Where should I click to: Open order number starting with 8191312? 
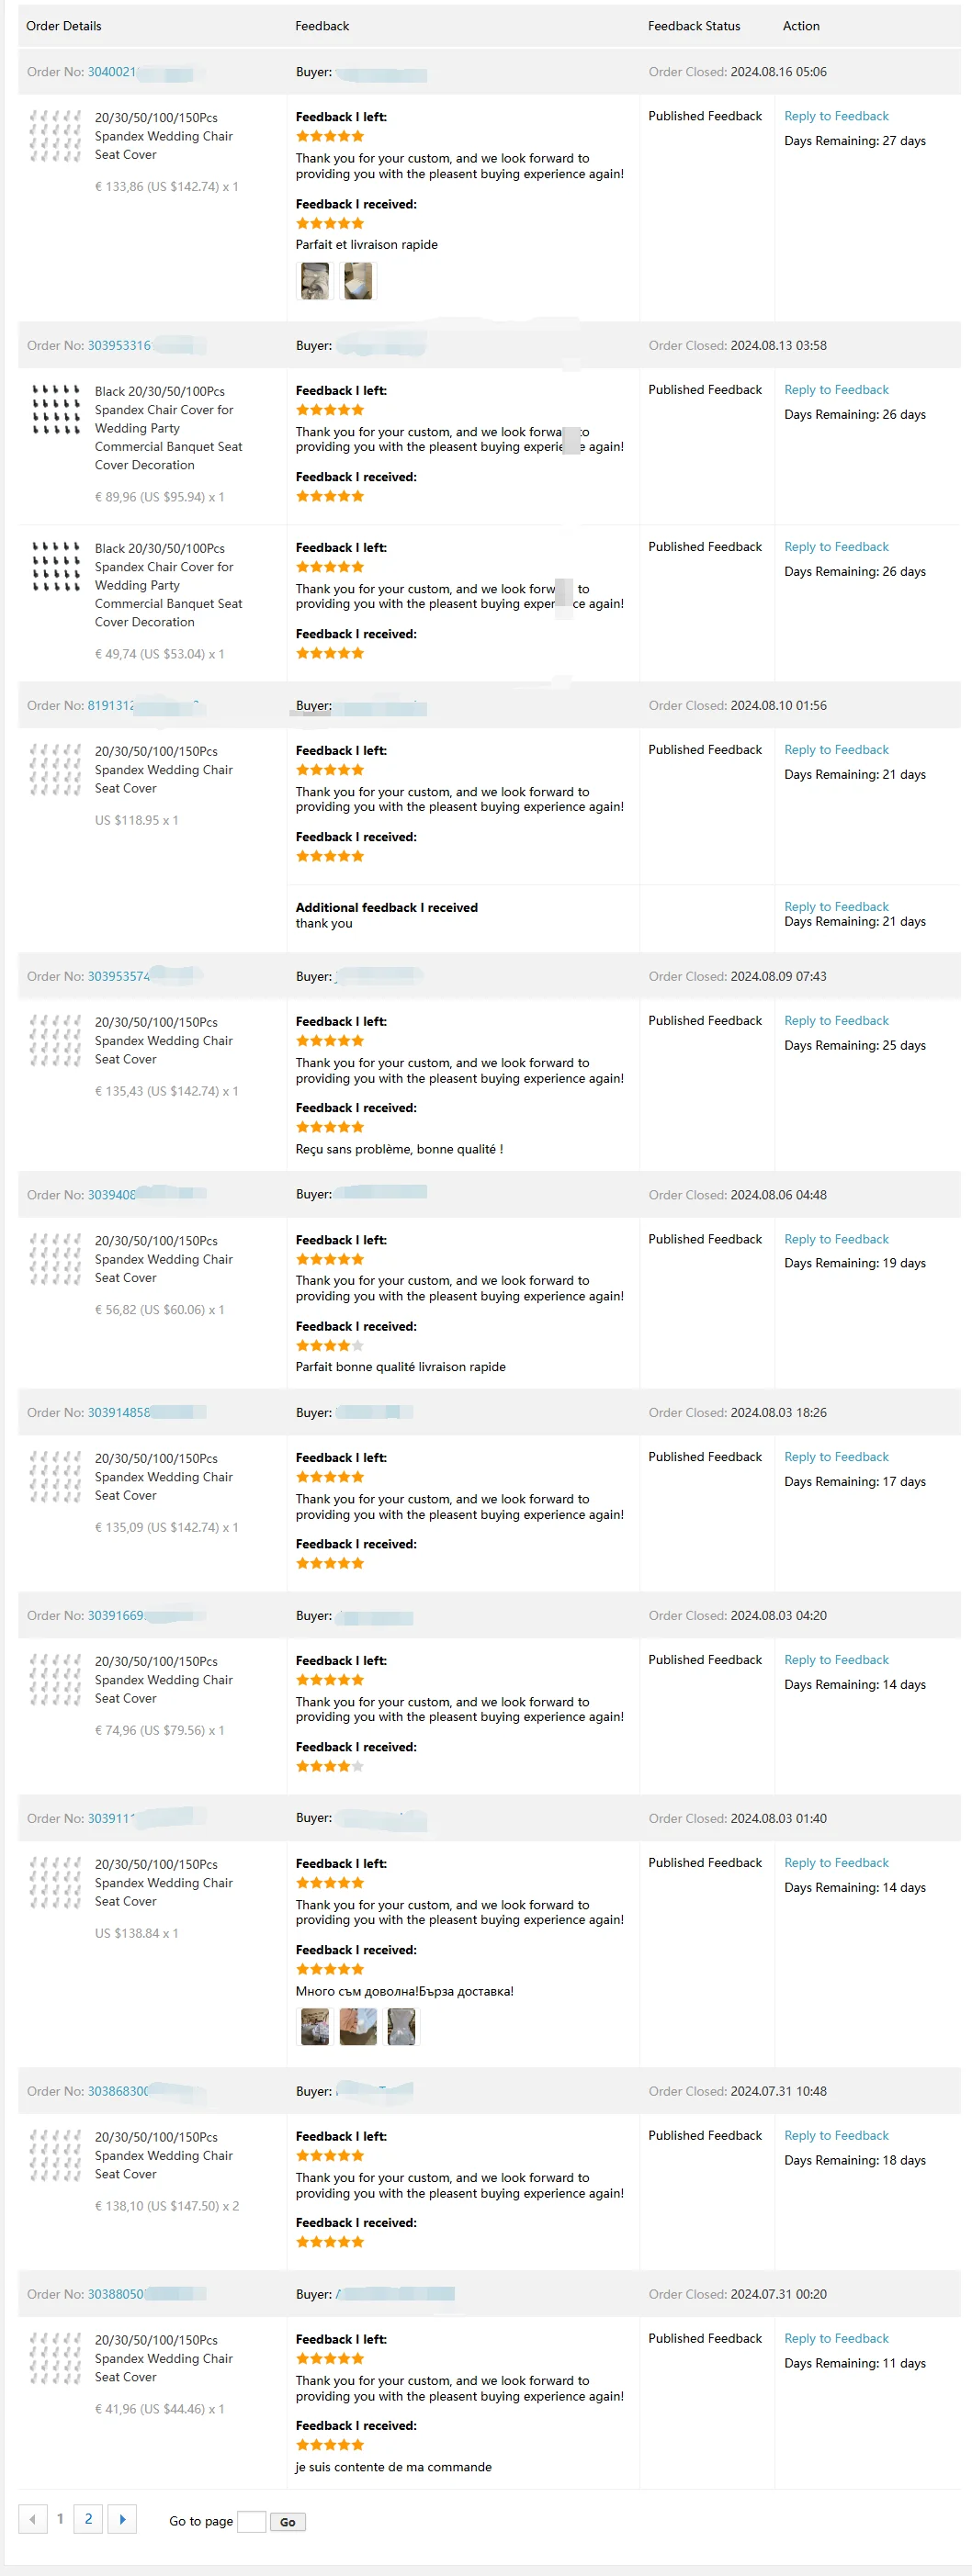pyautogui.click(x=110, y=705)
